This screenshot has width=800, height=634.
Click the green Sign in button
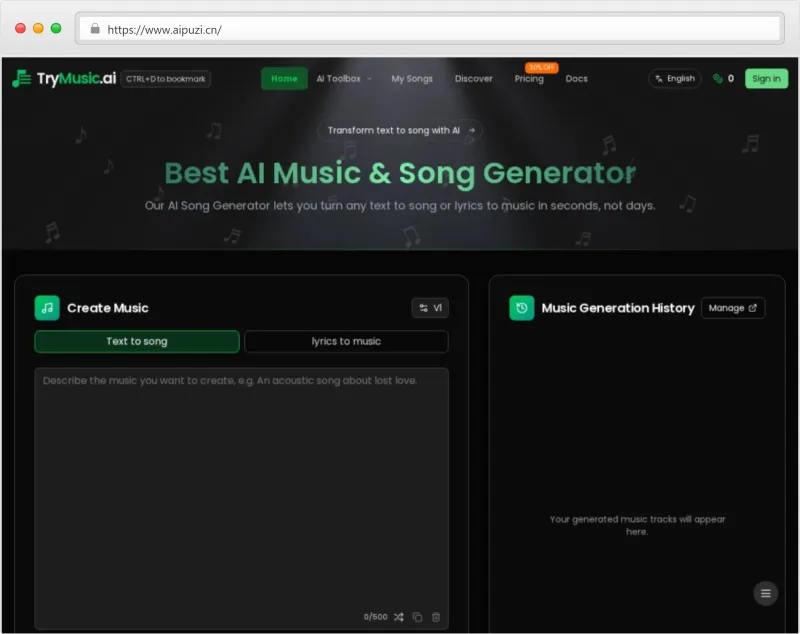click(x=766, y=78)
